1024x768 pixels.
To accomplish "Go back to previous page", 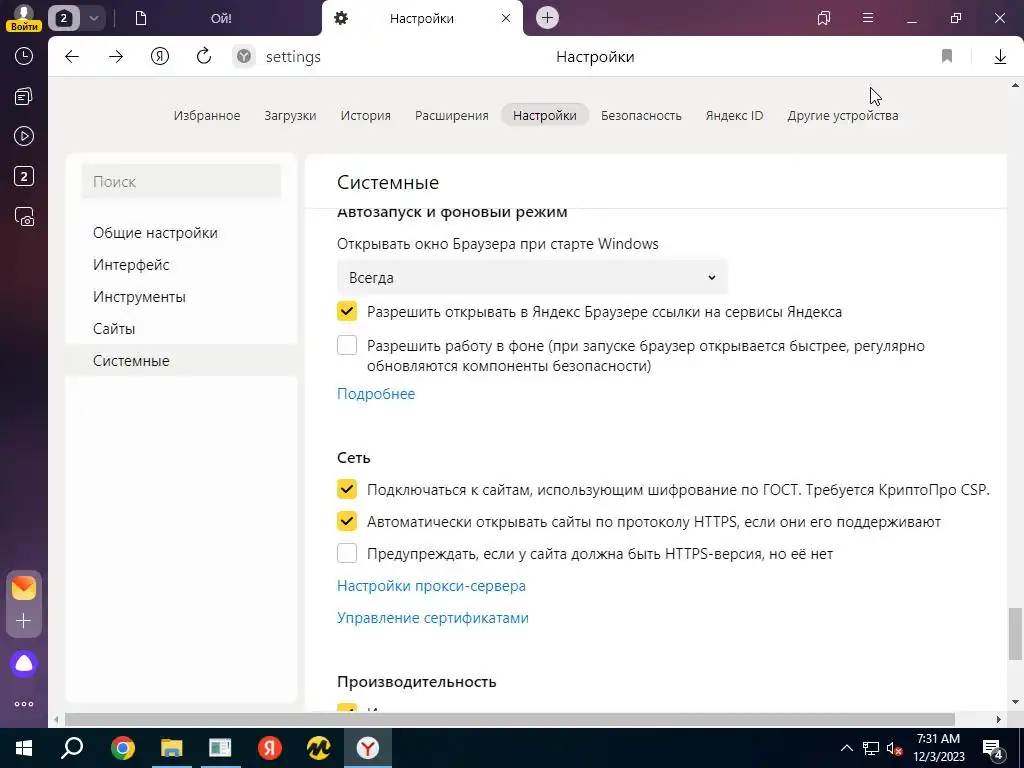I will [72, 57].
